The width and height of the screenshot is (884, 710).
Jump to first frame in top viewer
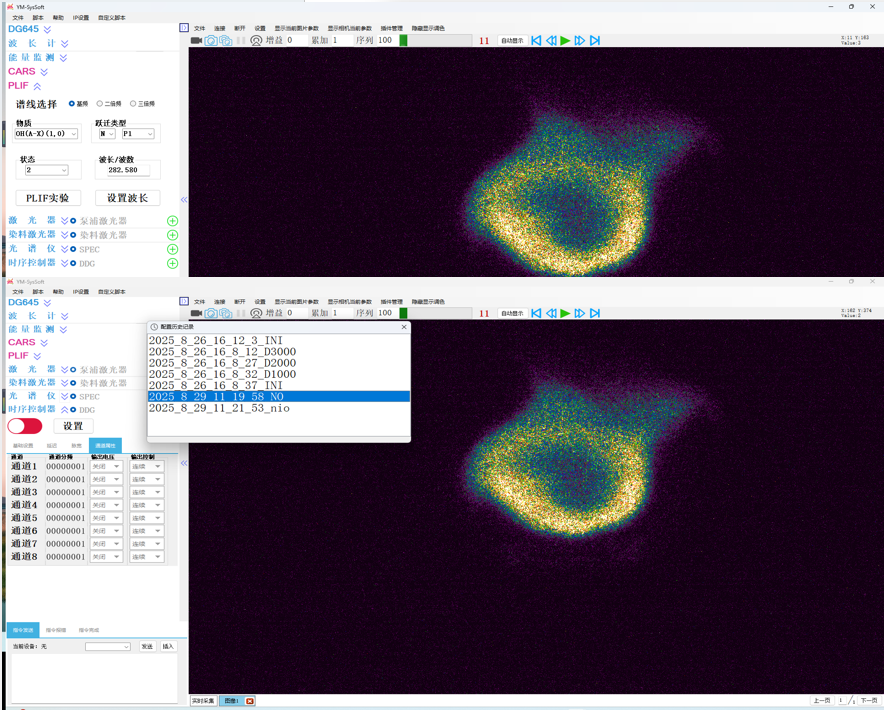[x=536, y=41]
